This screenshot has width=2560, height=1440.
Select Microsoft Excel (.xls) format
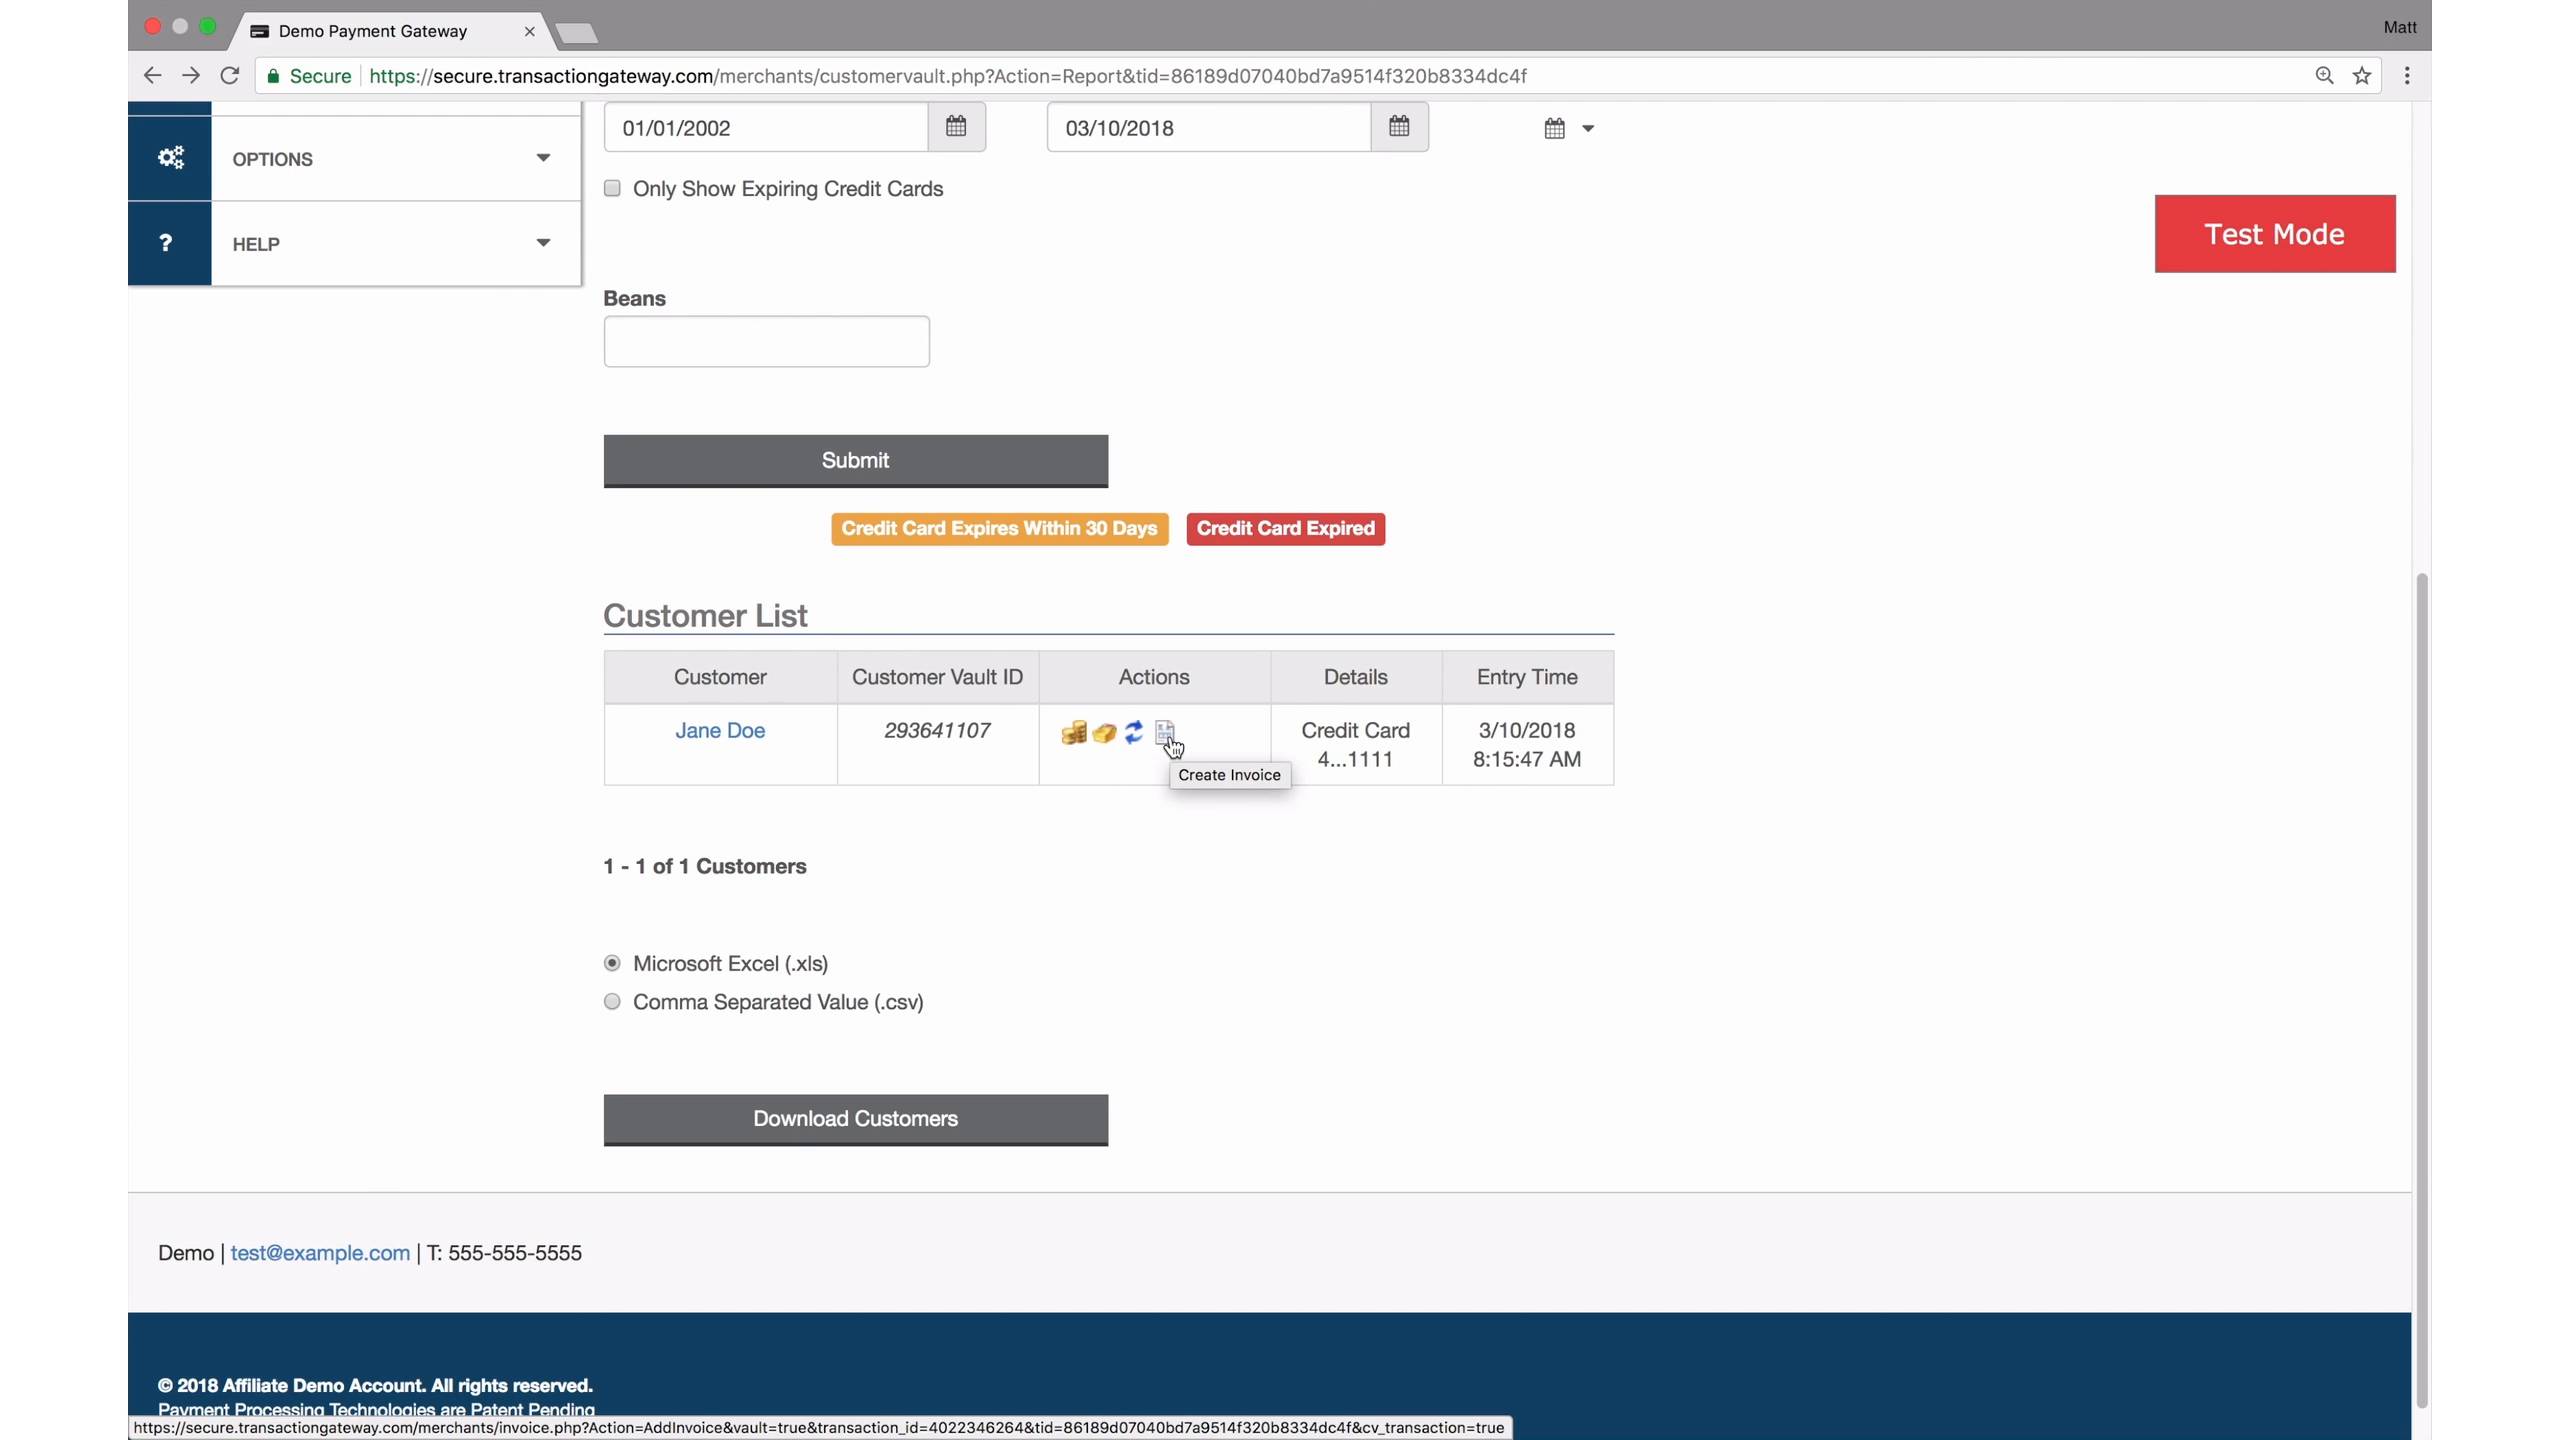(x=612, y=963)
